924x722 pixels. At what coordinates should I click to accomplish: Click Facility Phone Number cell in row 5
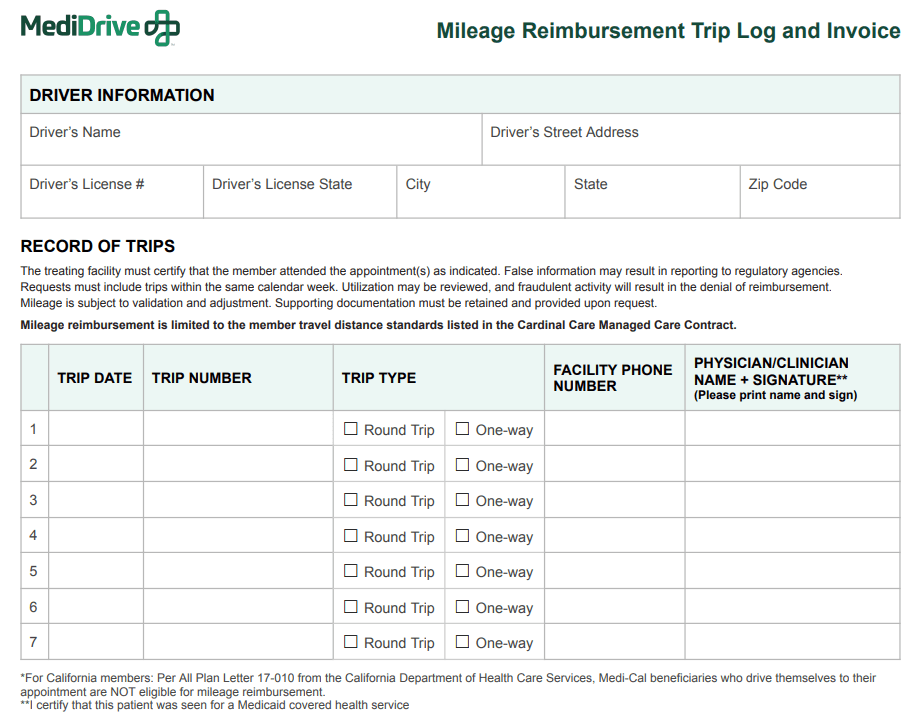click(x=615, y=571)
